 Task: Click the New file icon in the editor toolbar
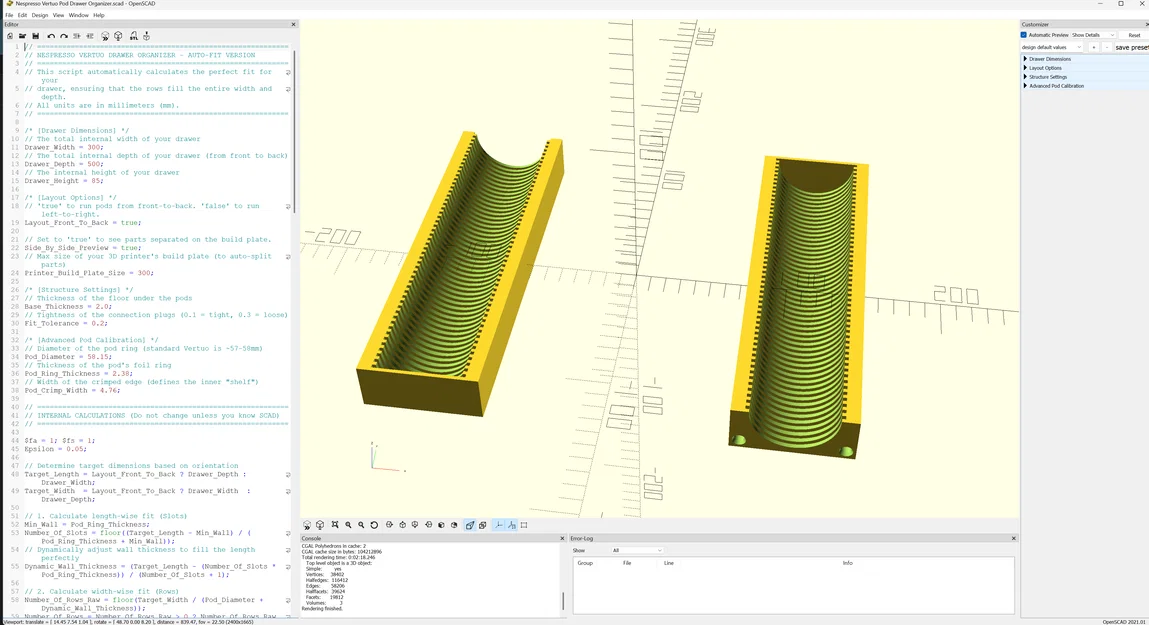tap(10, 36)
